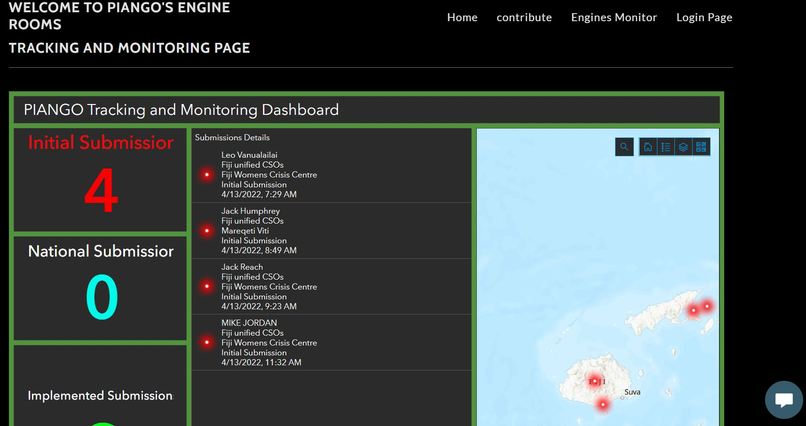This screenshot has width=806, height=426.
Task: Click the National Submission heading
Action: (x=101, y=251)
